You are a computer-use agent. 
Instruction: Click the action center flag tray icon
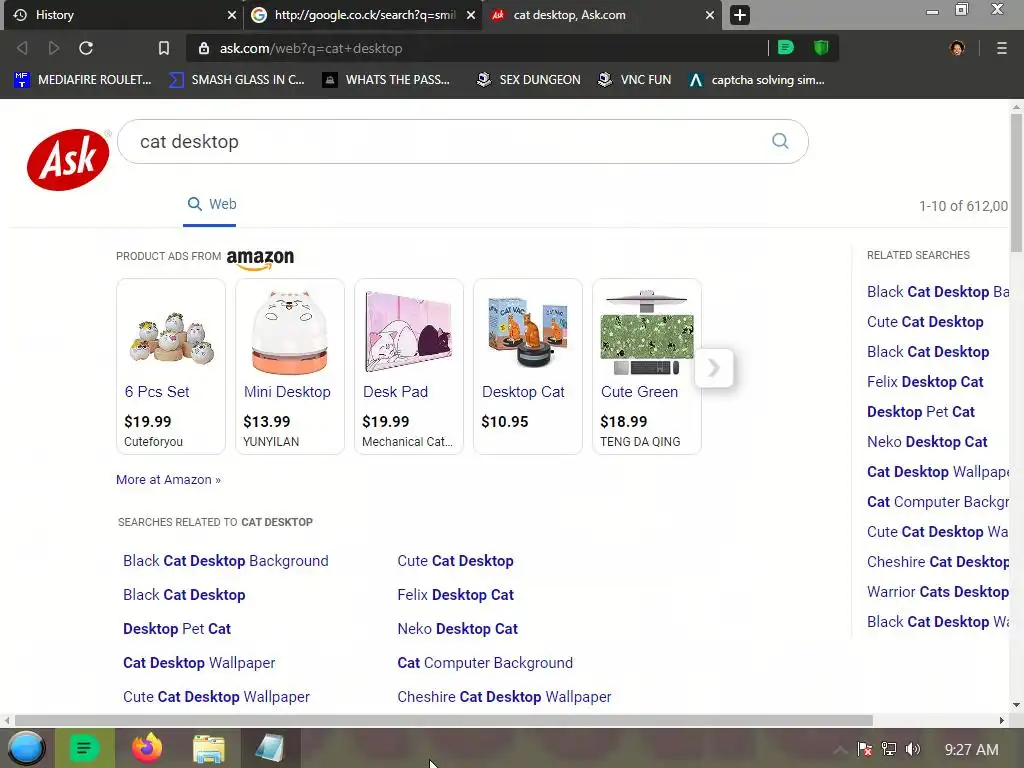tap(865, 749)
